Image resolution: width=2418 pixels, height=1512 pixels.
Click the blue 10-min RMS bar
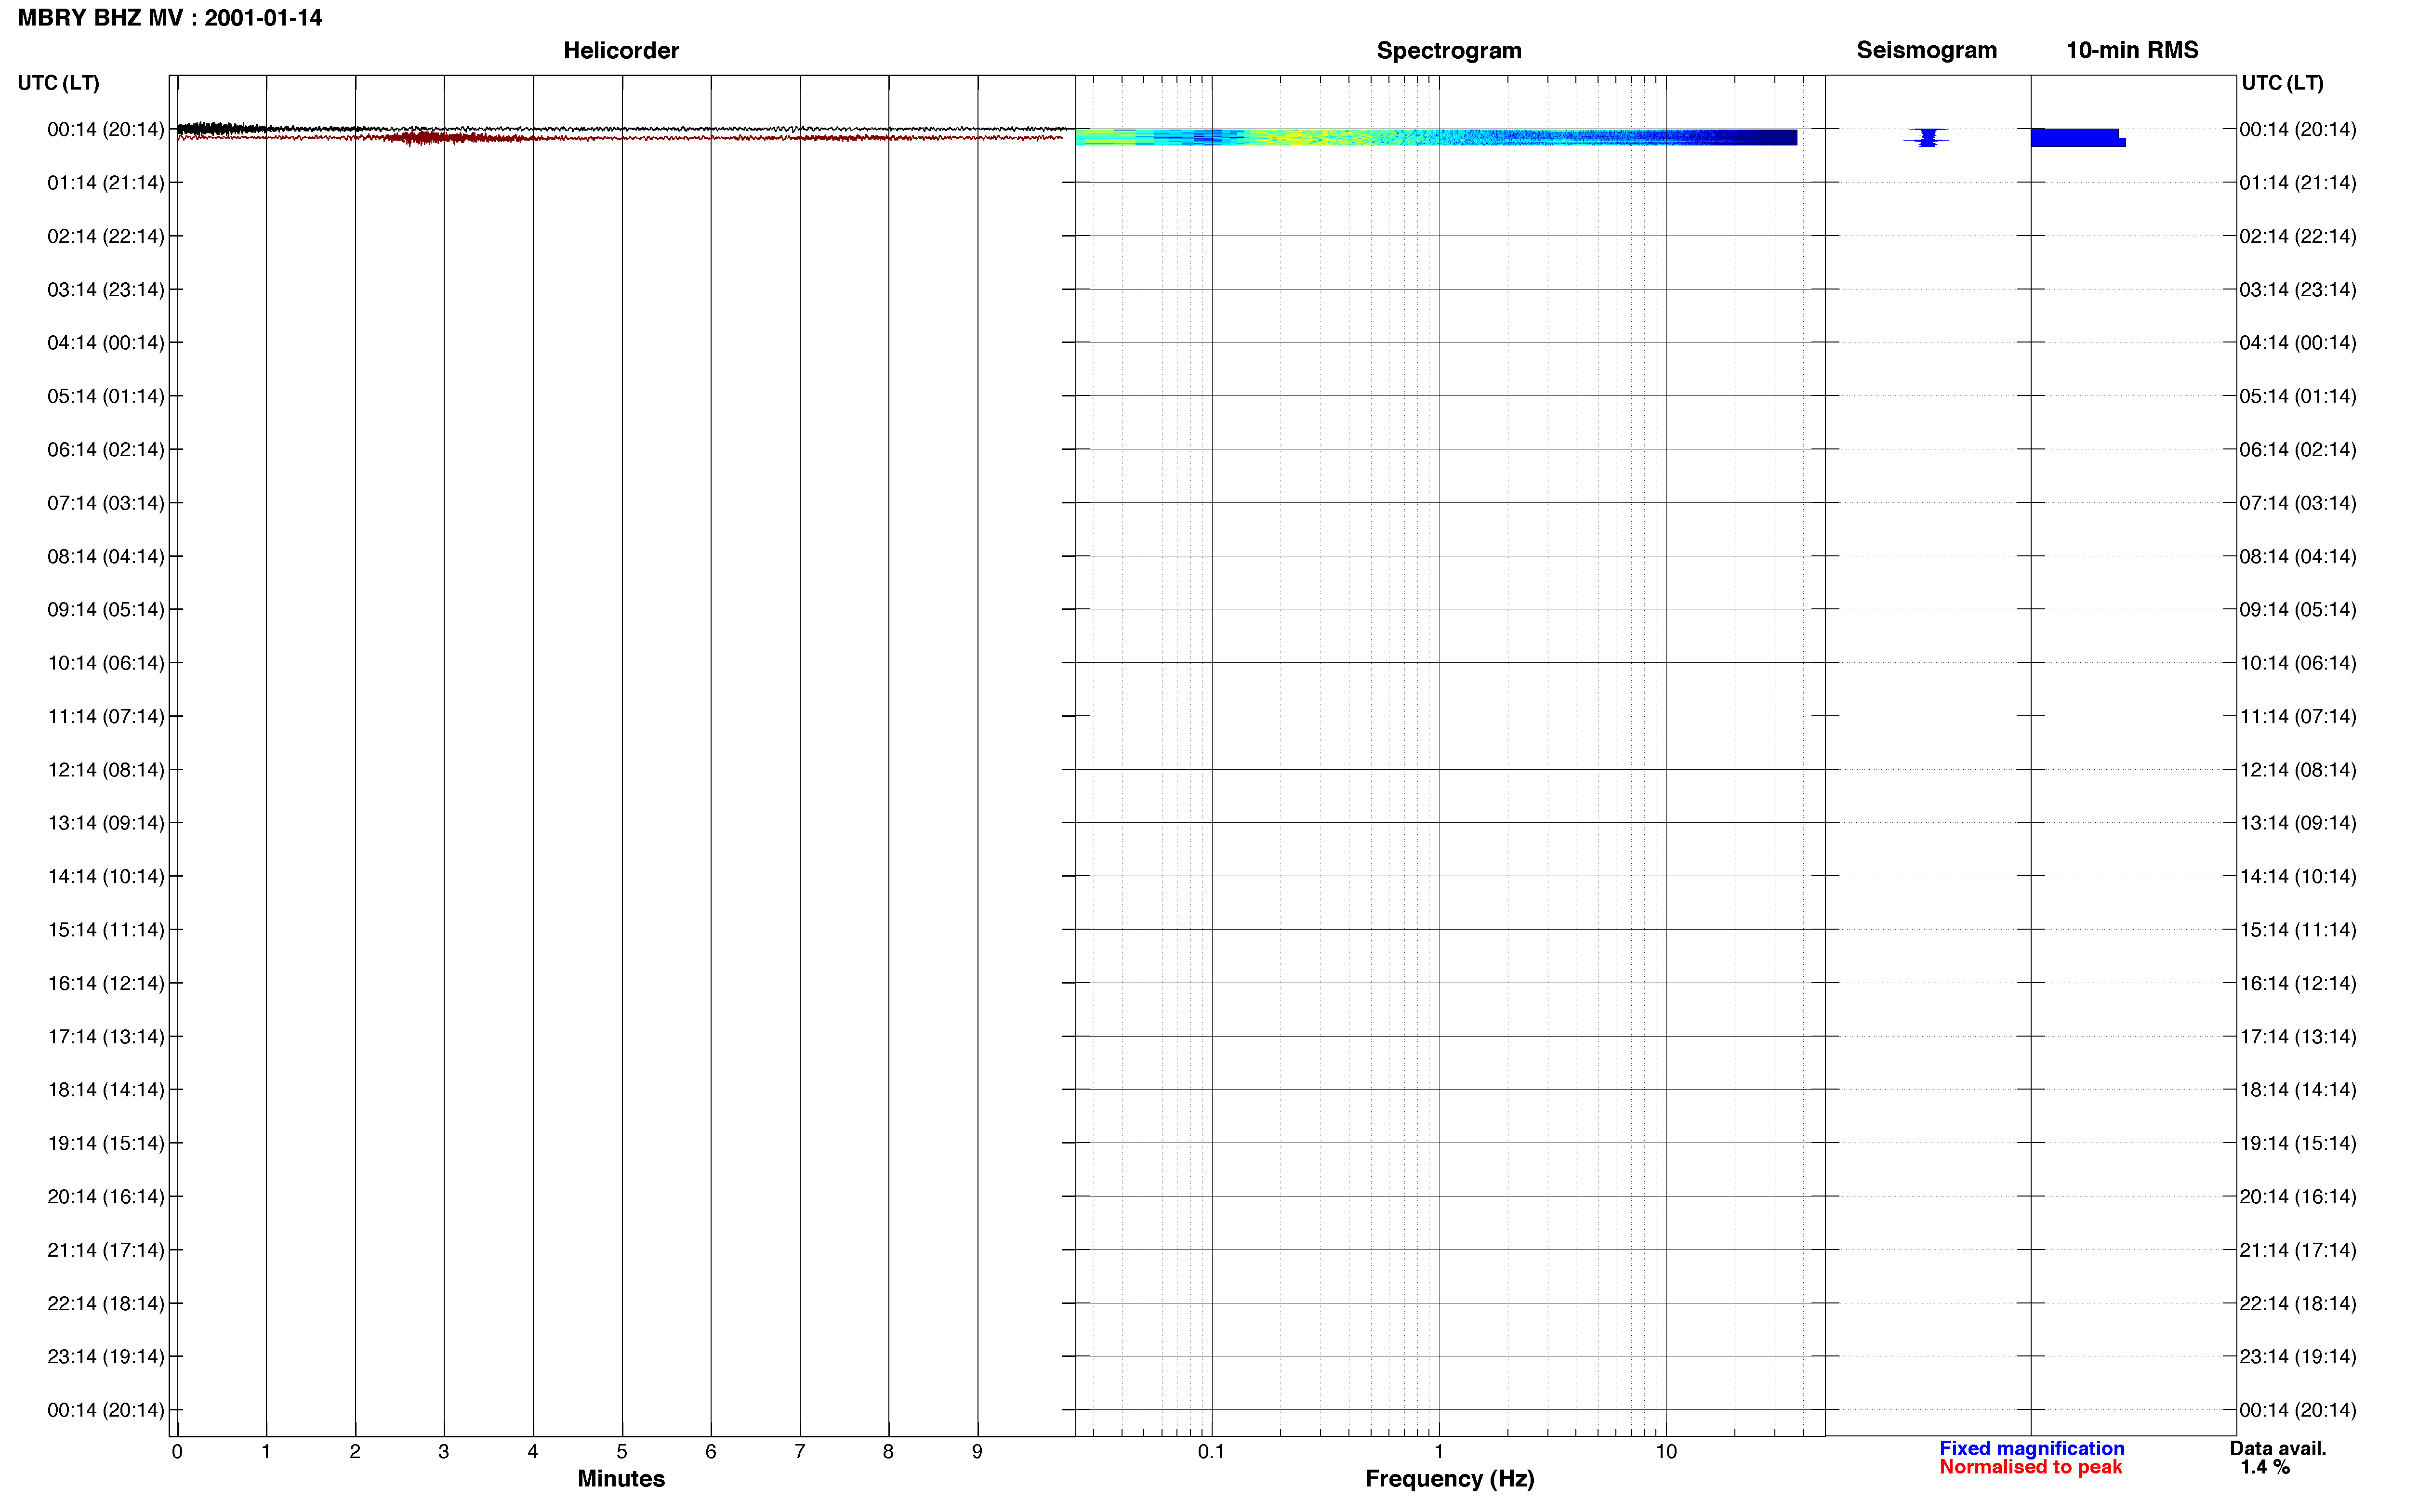tap(2078, 137)
